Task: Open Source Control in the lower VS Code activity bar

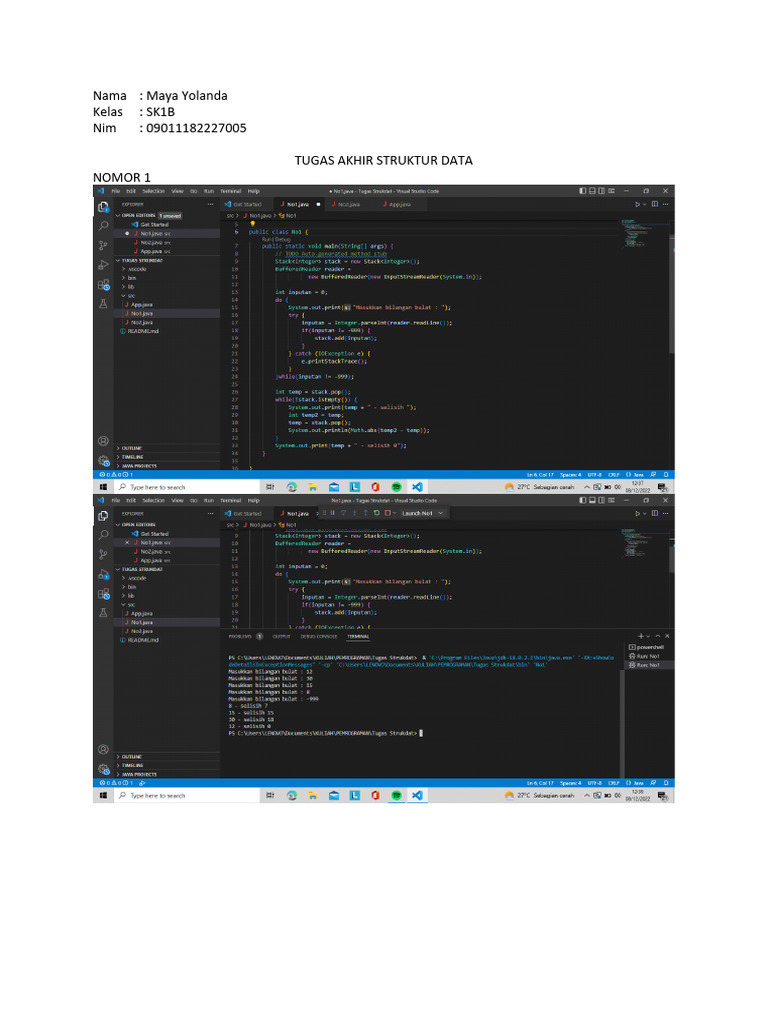Action: [103, 554]
